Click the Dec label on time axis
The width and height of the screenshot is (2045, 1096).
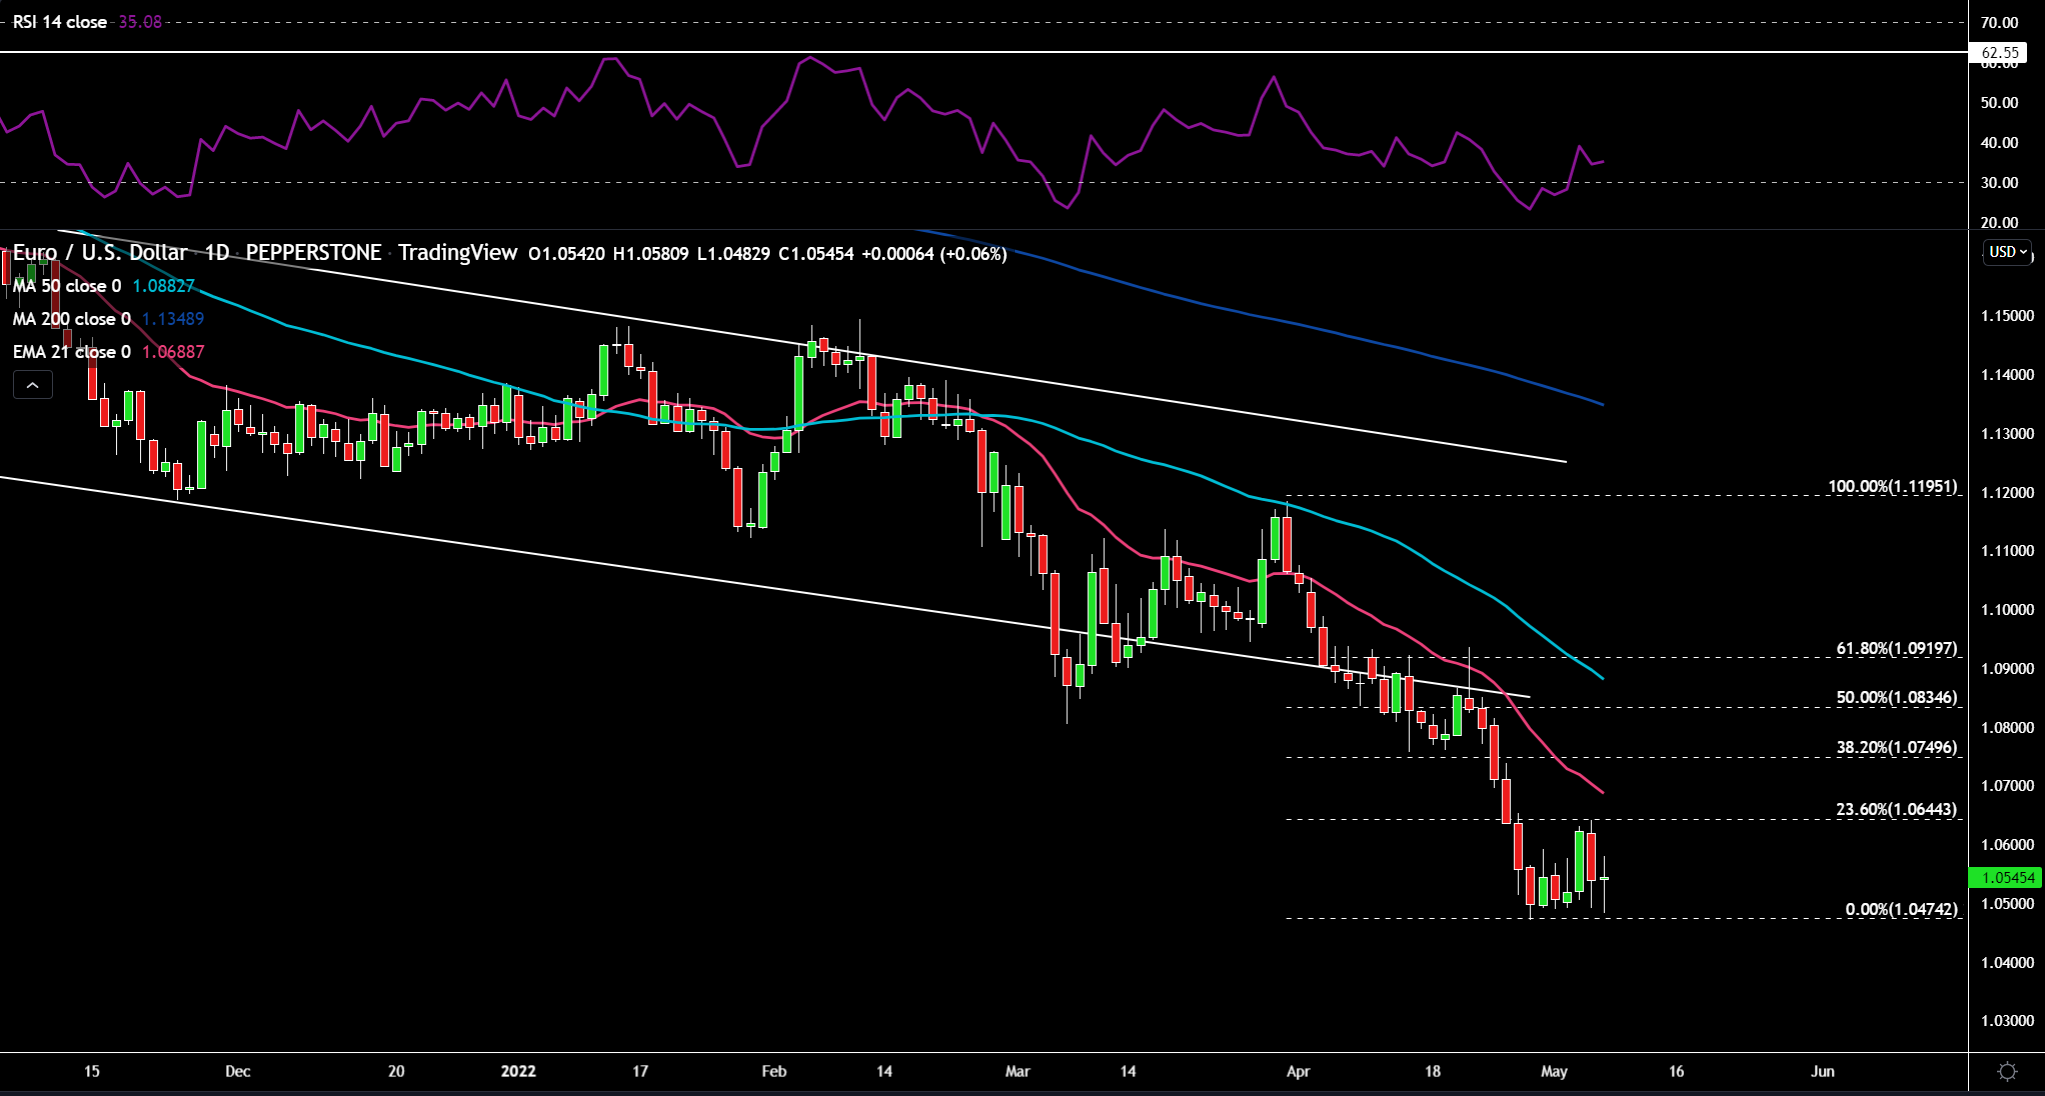(x=238, y=1072)
